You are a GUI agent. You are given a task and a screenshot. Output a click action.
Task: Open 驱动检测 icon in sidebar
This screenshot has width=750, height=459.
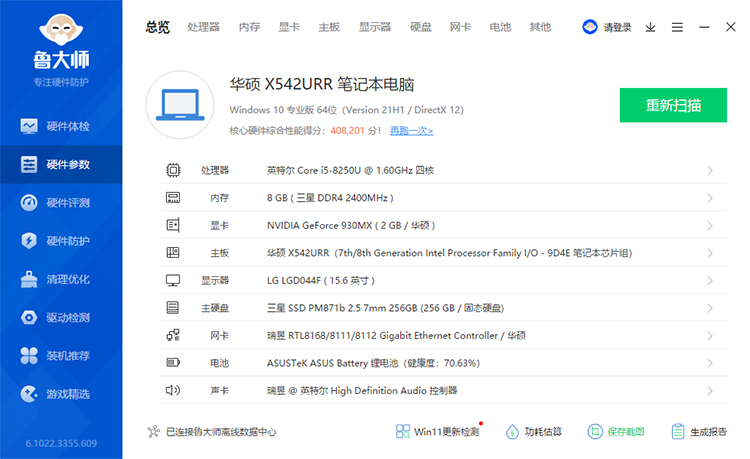29,317
